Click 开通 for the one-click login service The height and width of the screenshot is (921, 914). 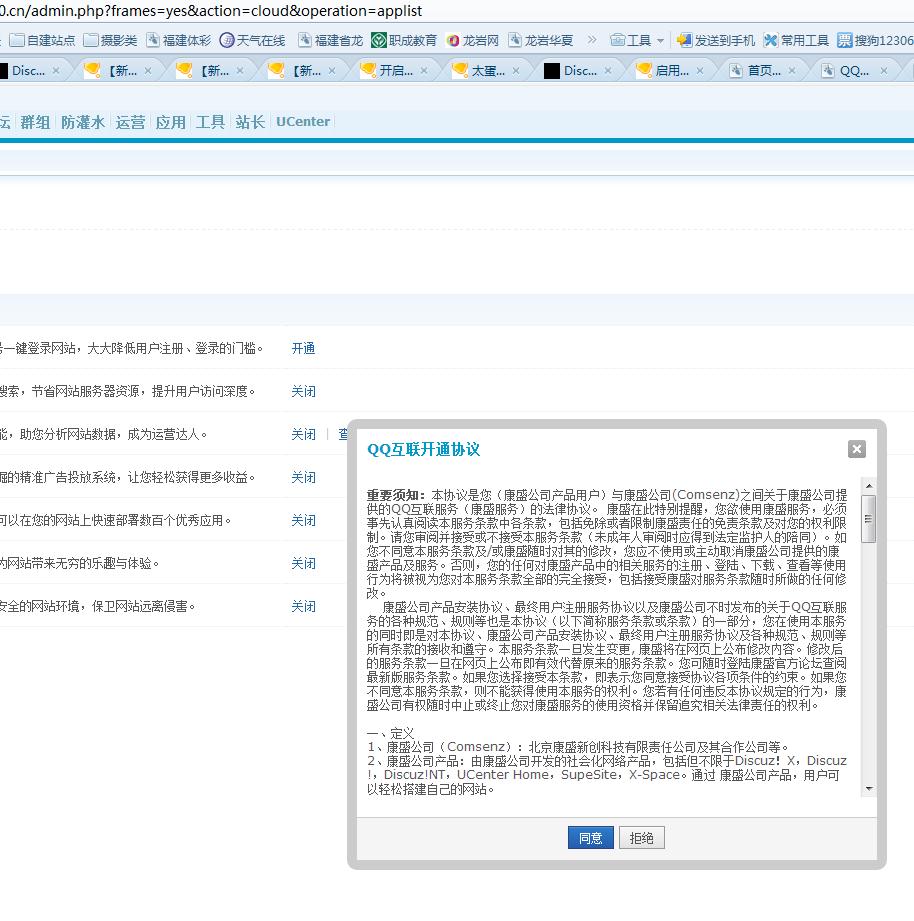pyautogui.click(x=303, y=348)
